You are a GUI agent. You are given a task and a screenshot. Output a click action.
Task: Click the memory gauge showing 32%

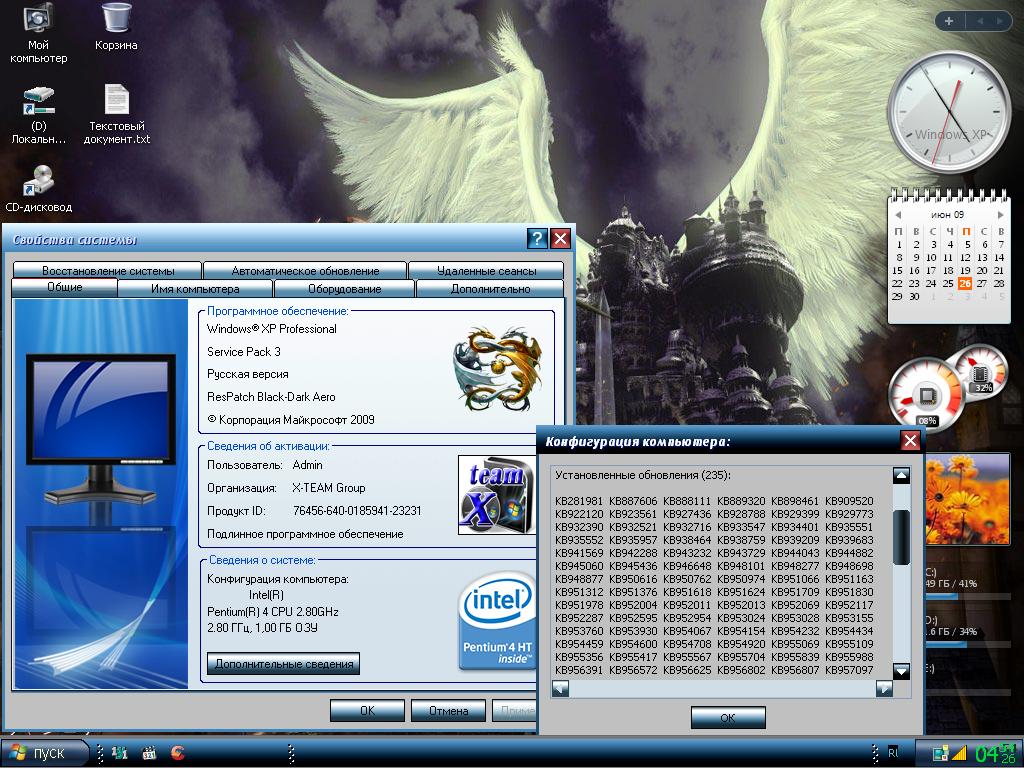pos(980,374)
